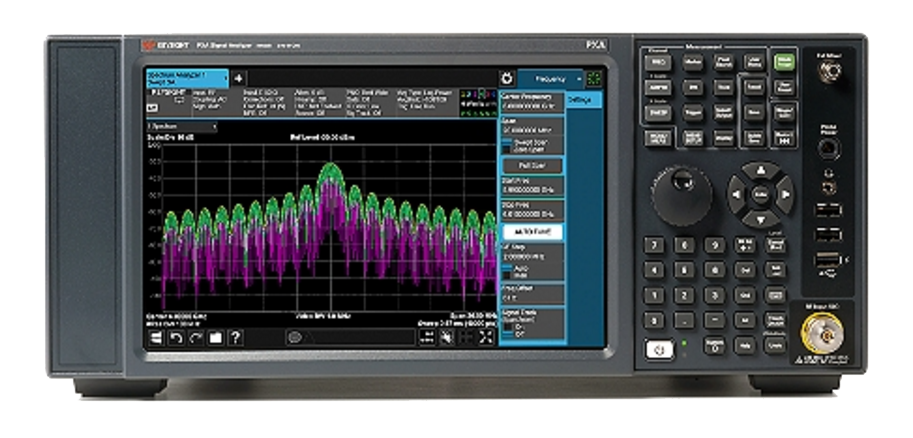913x438 pixels.
Task: Tap the question mark help icon
Action: 235,338
